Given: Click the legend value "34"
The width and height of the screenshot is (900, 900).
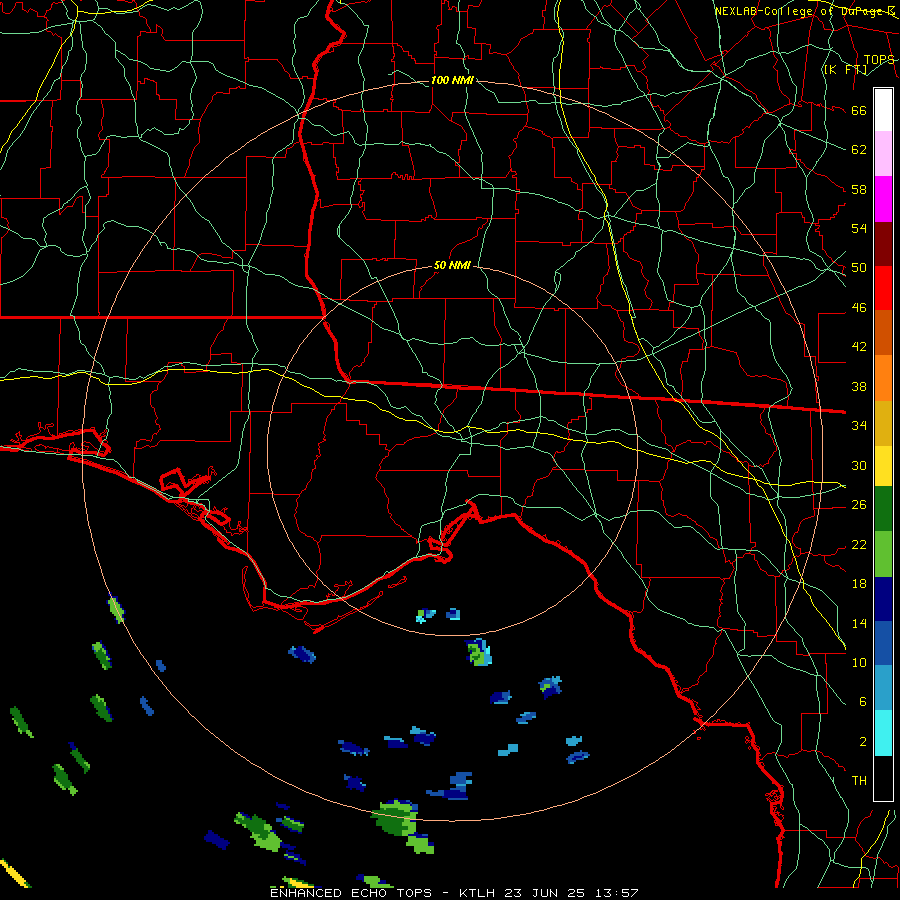Looking at the screenshot, I should [x=859, y=426].
